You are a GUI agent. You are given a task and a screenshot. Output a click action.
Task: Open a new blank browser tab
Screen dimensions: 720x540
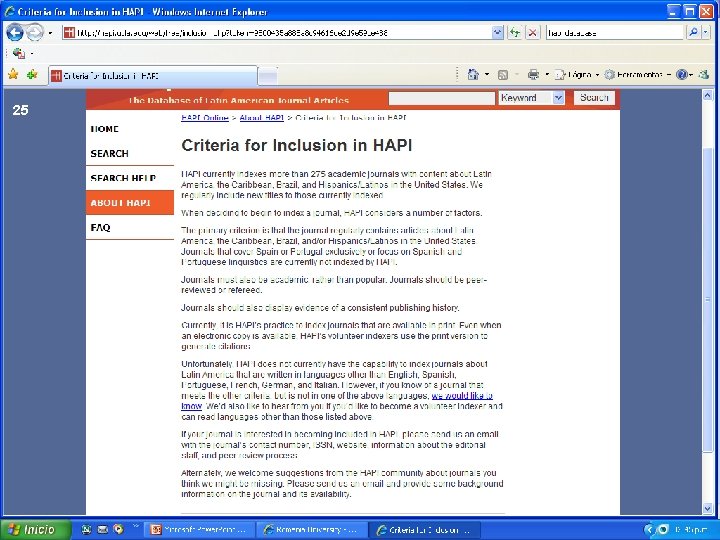268,76
